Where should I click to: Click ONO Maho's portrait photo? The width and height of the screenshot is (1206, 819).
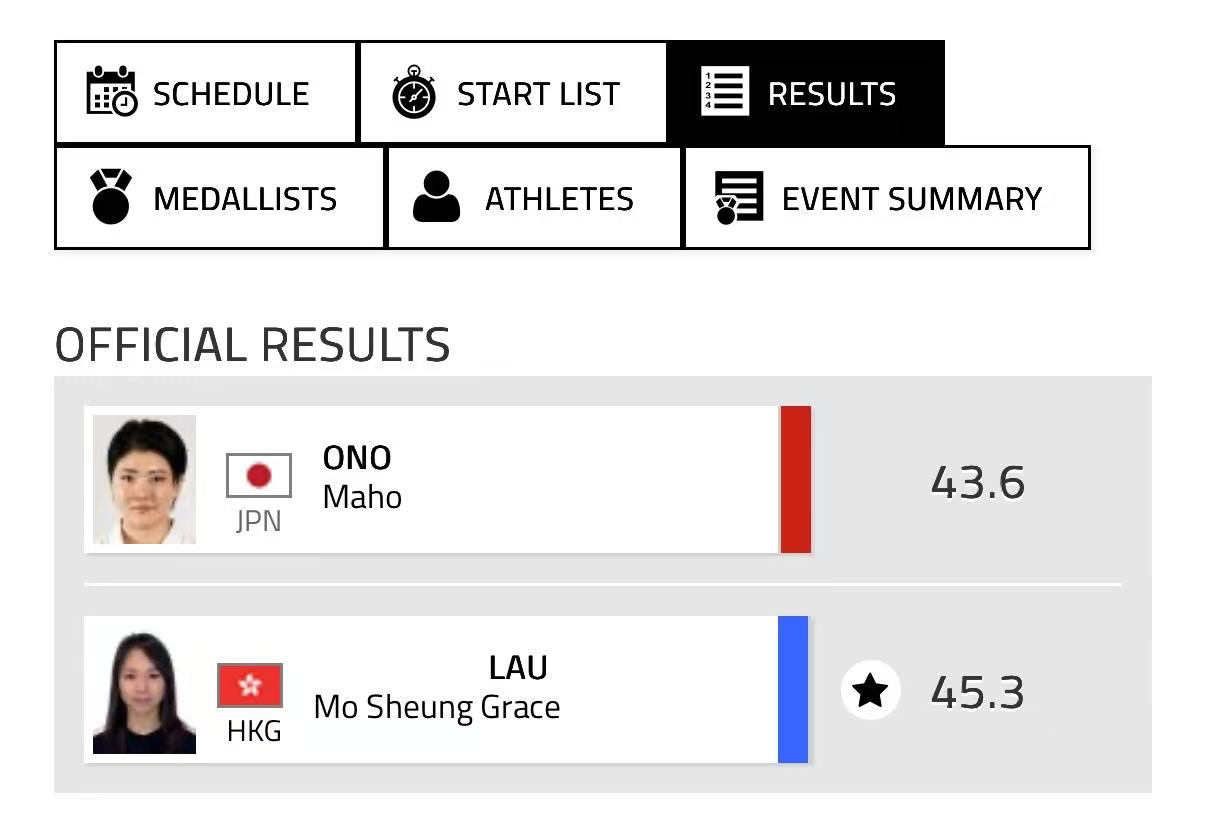coord(144,480)
